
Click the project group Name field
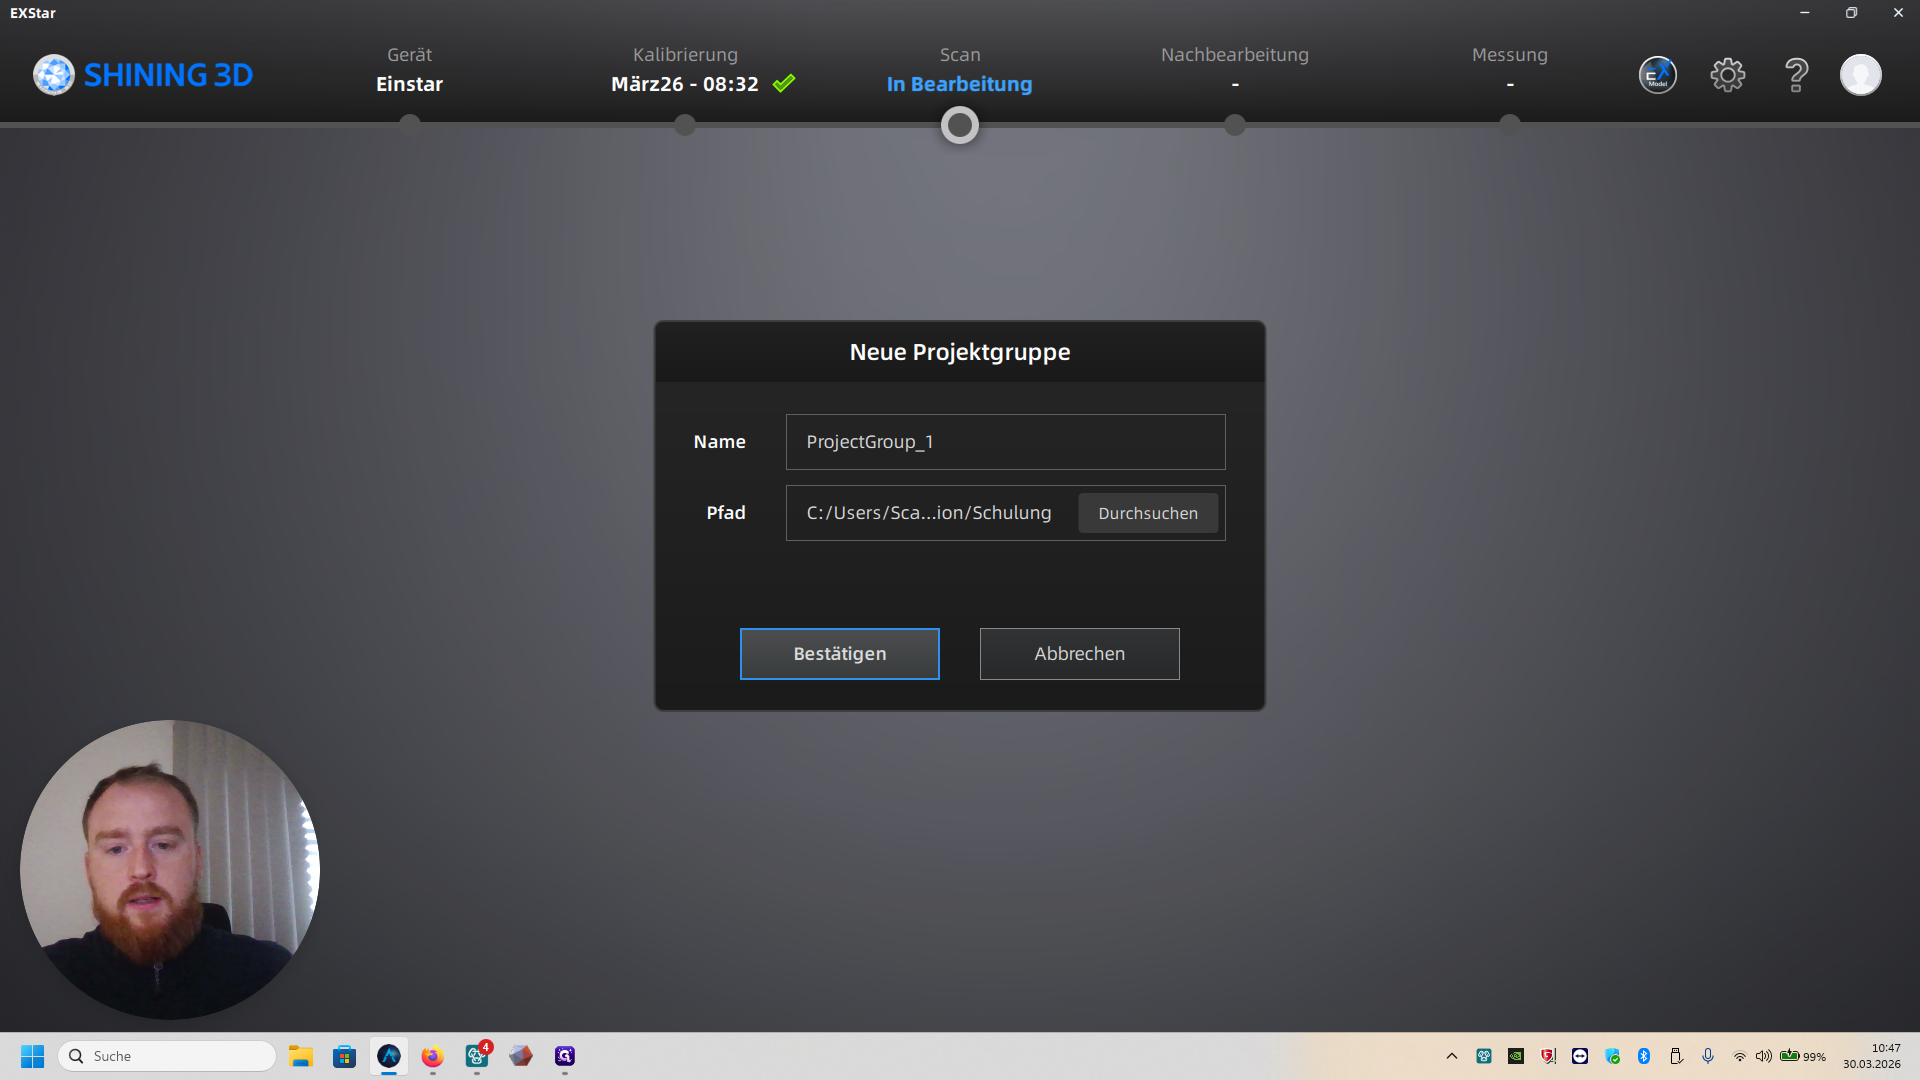[x=1005, y=442]
